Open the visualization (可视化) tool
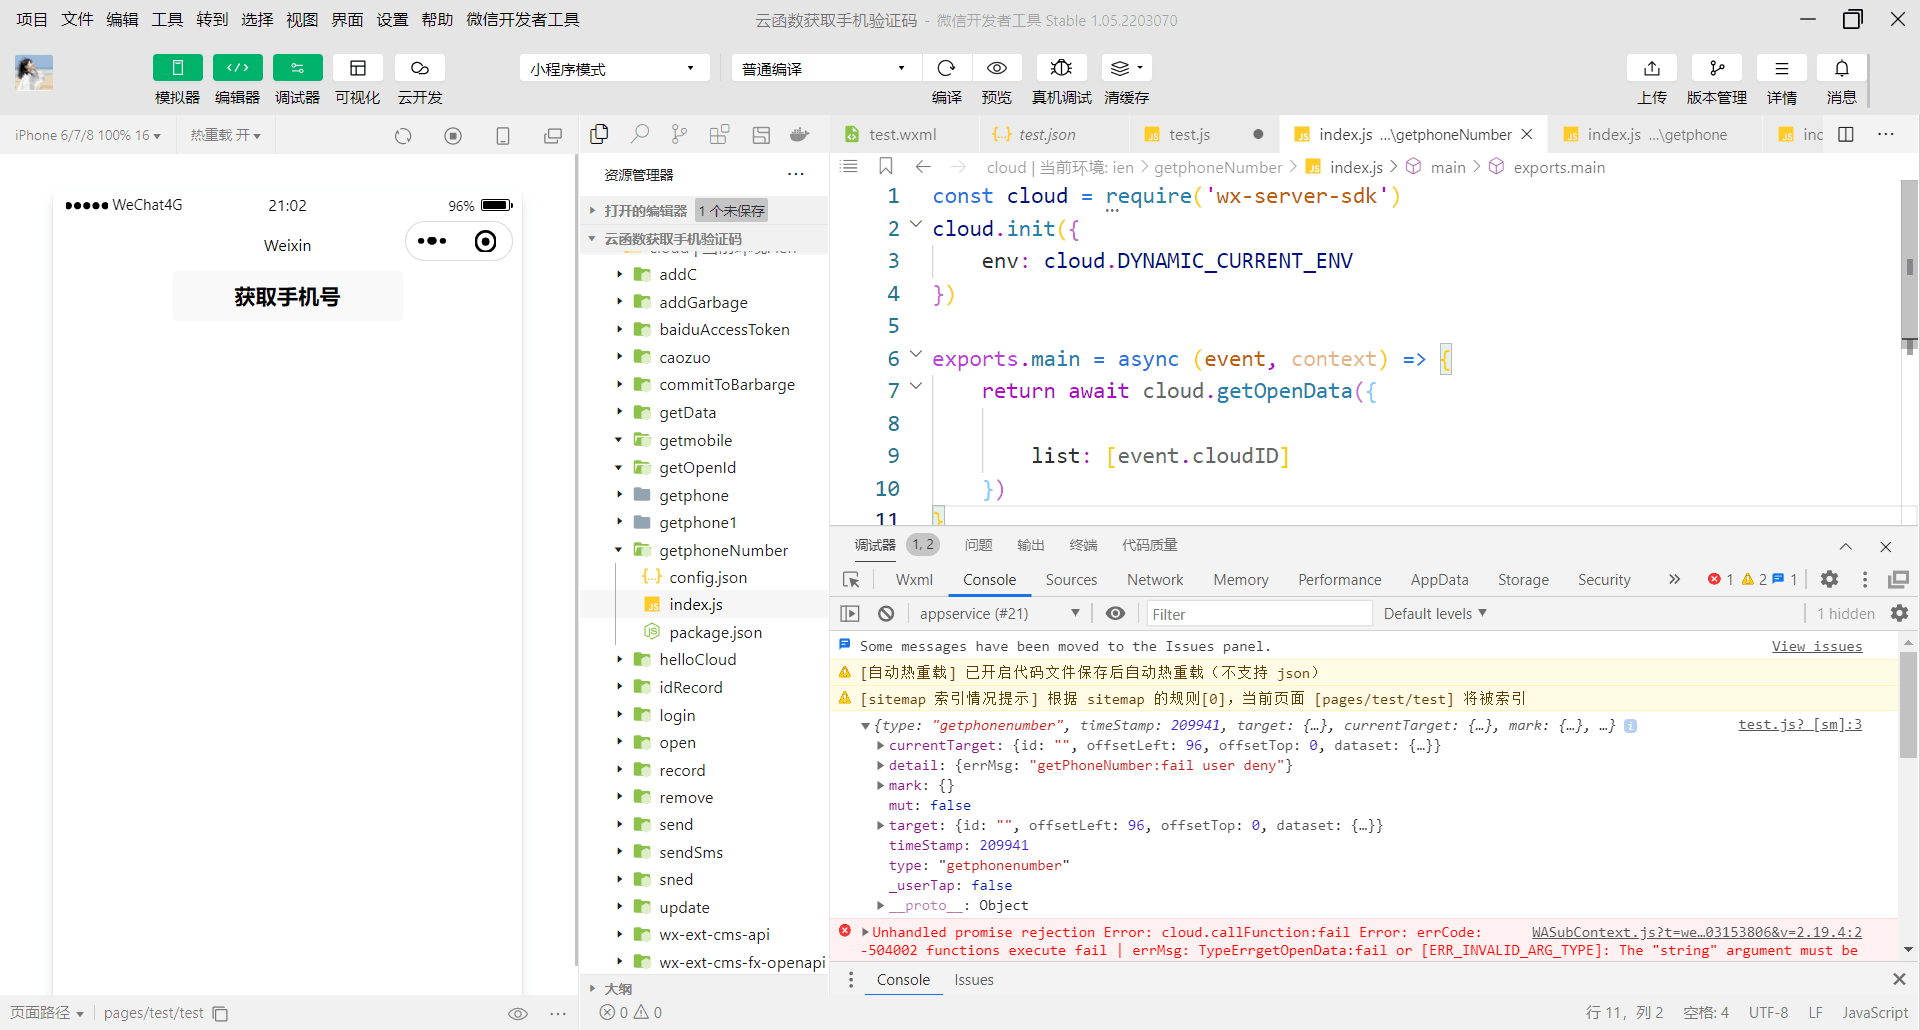The image size is (1920, 1030). 357,68
